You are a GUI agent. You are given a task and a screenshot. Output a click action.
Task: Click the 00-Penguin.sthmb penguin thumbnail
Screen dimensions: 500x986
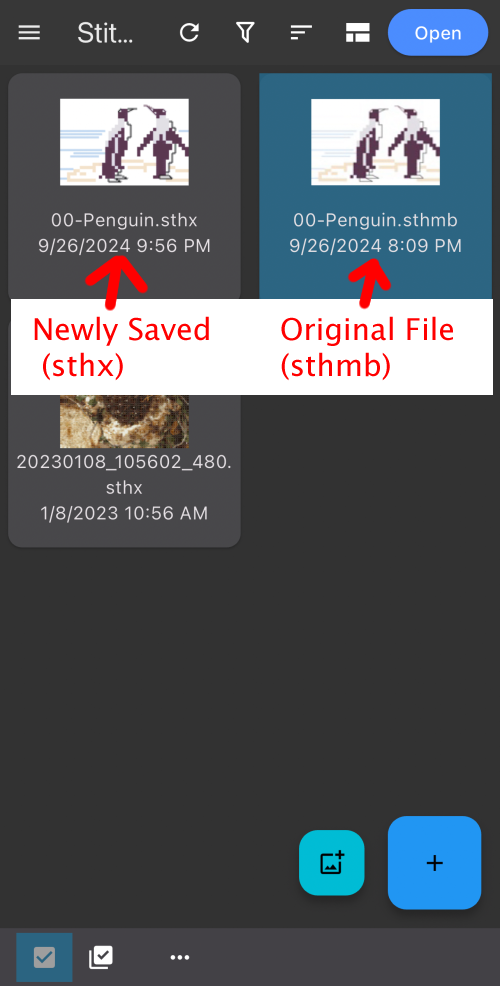(x=375, y=142)
